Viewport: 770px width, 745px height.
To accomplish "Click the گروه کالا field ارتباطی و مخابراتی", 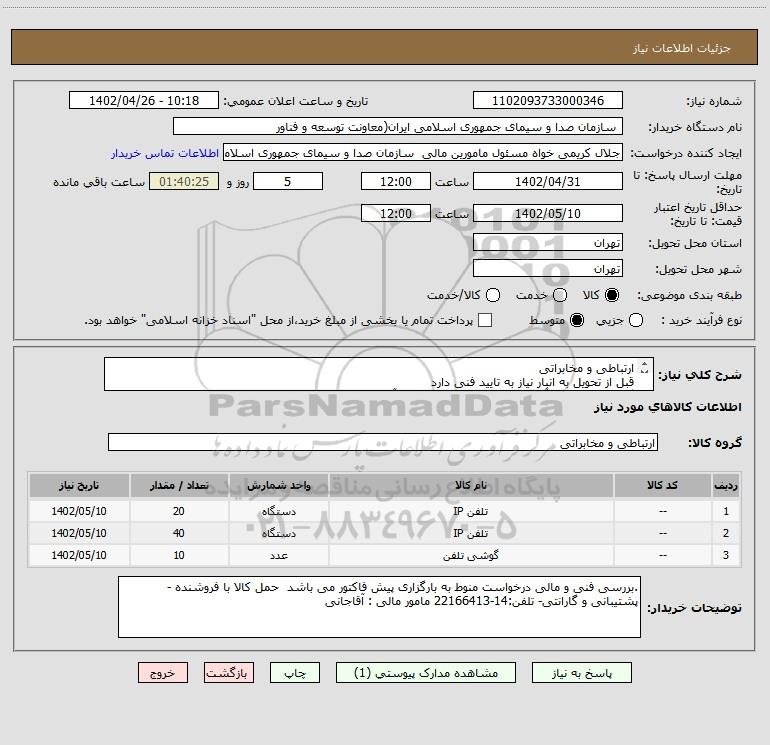I will point(383,442).
